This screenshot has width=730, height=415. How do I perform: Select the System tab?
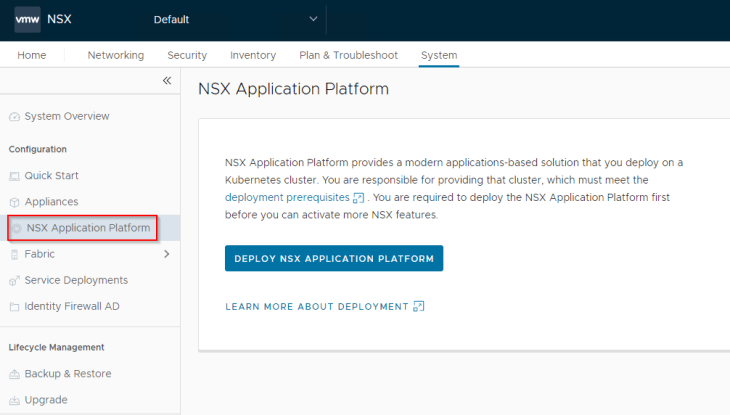[x=439, y=55]
